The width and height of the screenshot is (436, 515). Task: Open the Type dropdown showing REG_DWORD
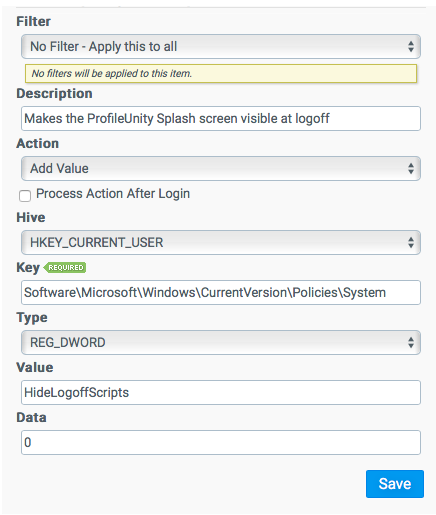(x=221, y=343)
